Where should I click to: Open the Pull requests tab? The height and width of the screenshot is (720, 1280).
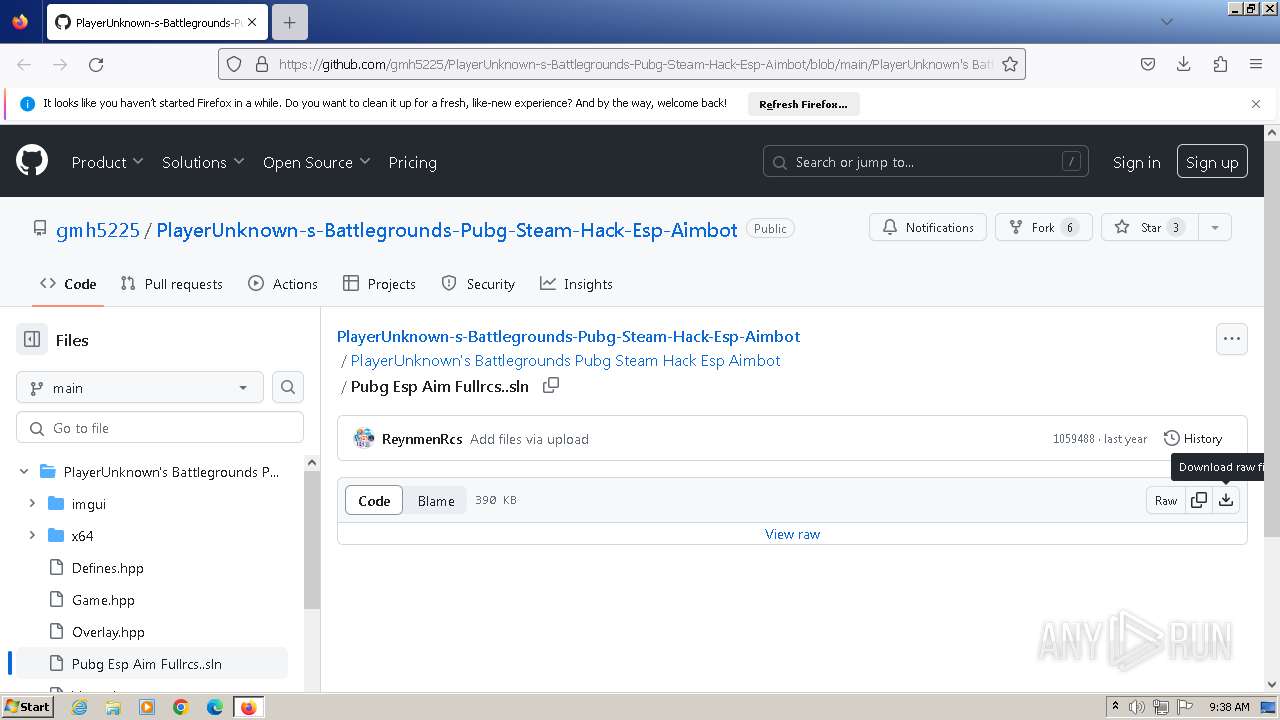coord(171,284)
